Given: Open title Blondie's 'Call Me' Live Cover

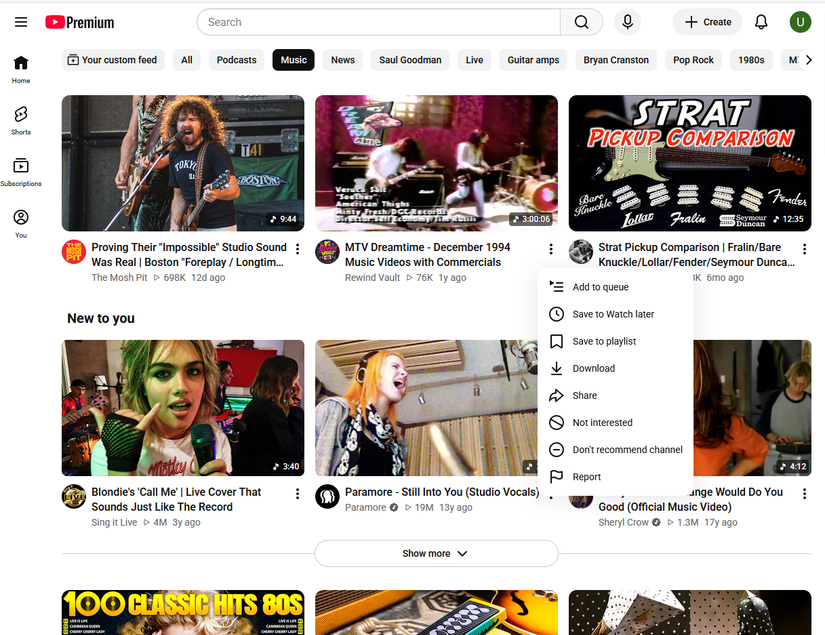Looking at the screenshot, I should [x=176, y=499].
